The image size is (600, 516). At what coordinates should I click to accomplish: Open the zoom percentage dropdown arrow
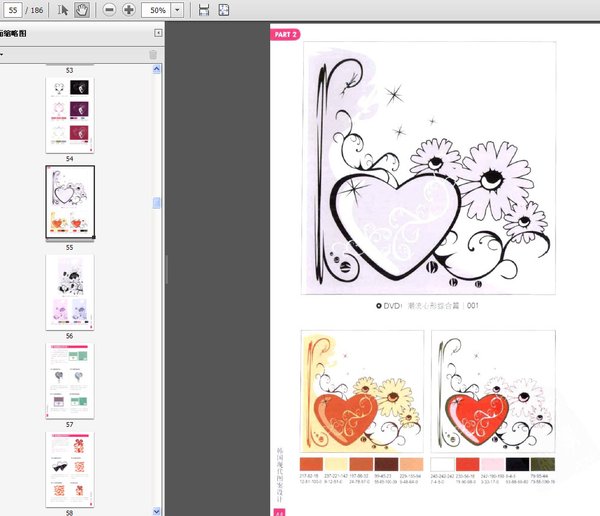(x=177, y=10)
